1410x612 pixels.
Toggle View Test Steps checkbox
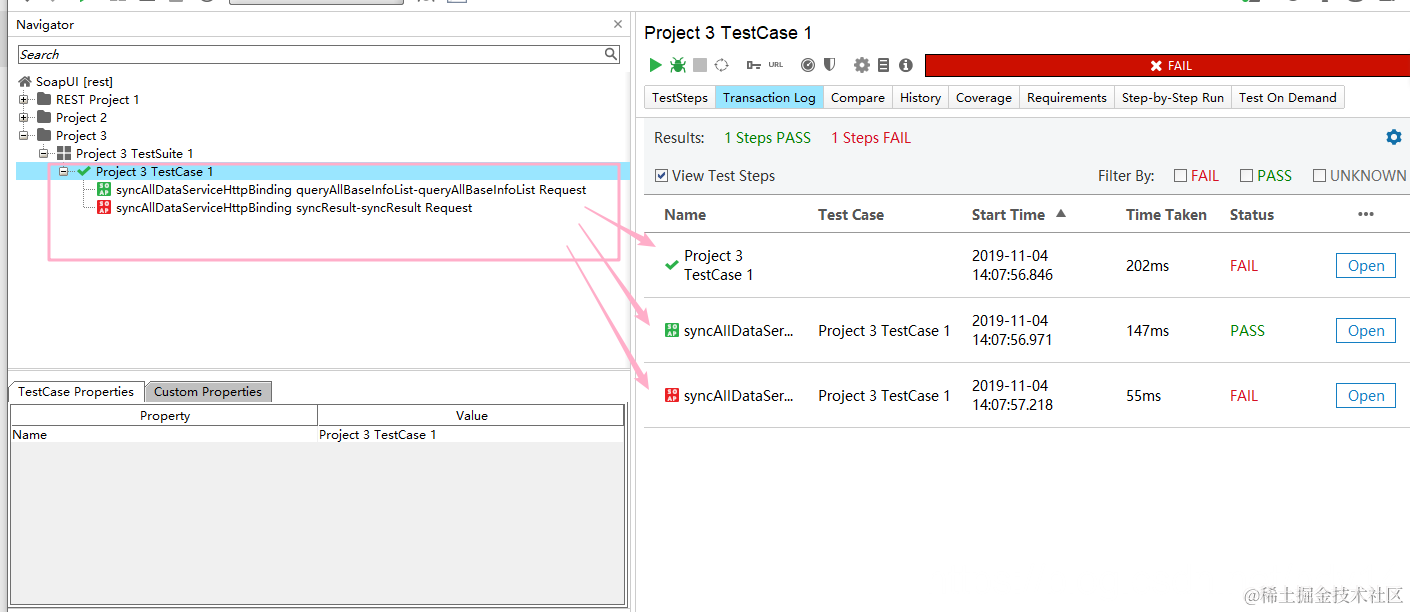(x=661, y=176)
